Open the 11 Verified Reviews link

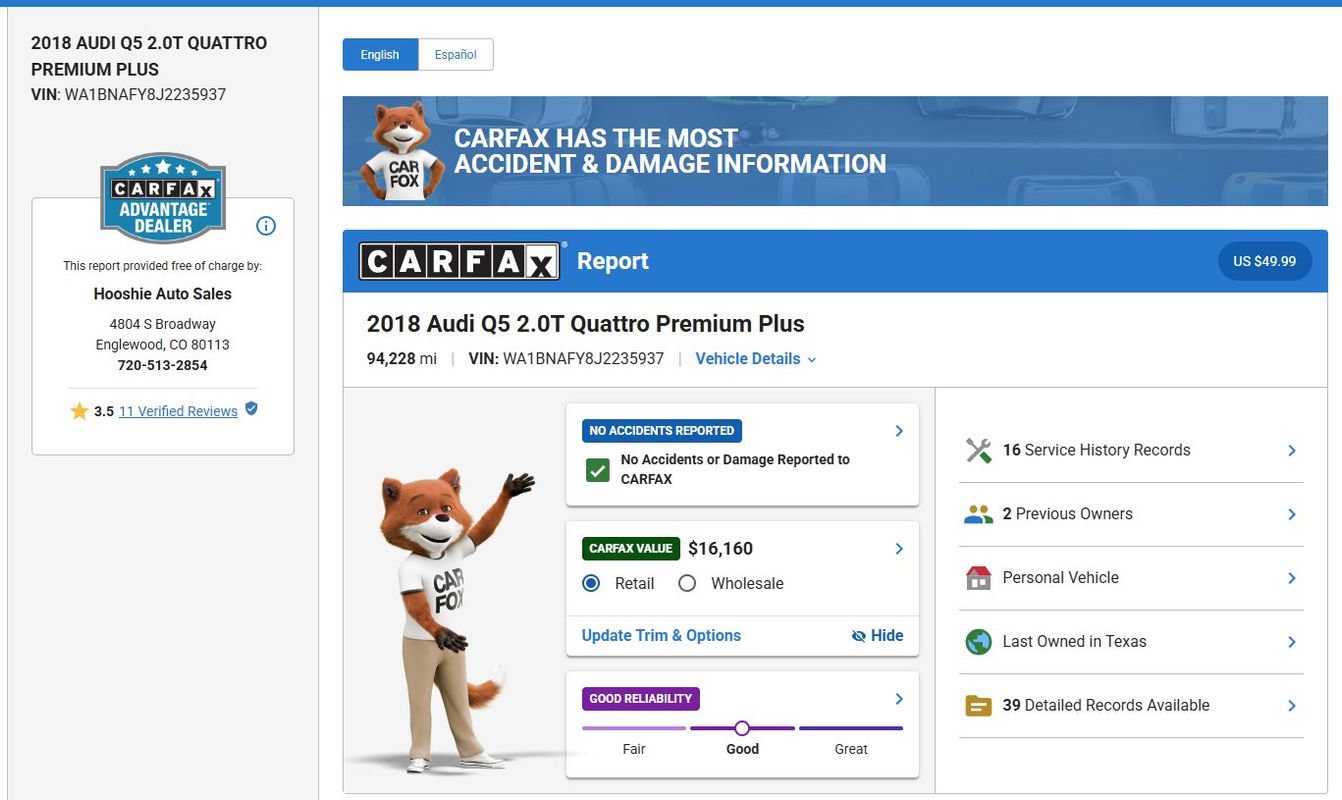click(178, 411)
